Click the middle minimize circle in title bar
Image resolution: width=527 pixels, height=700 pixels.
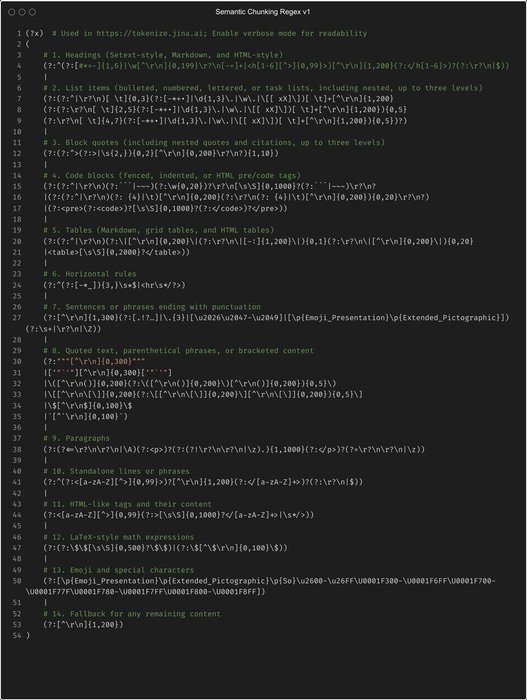point(22,12)
